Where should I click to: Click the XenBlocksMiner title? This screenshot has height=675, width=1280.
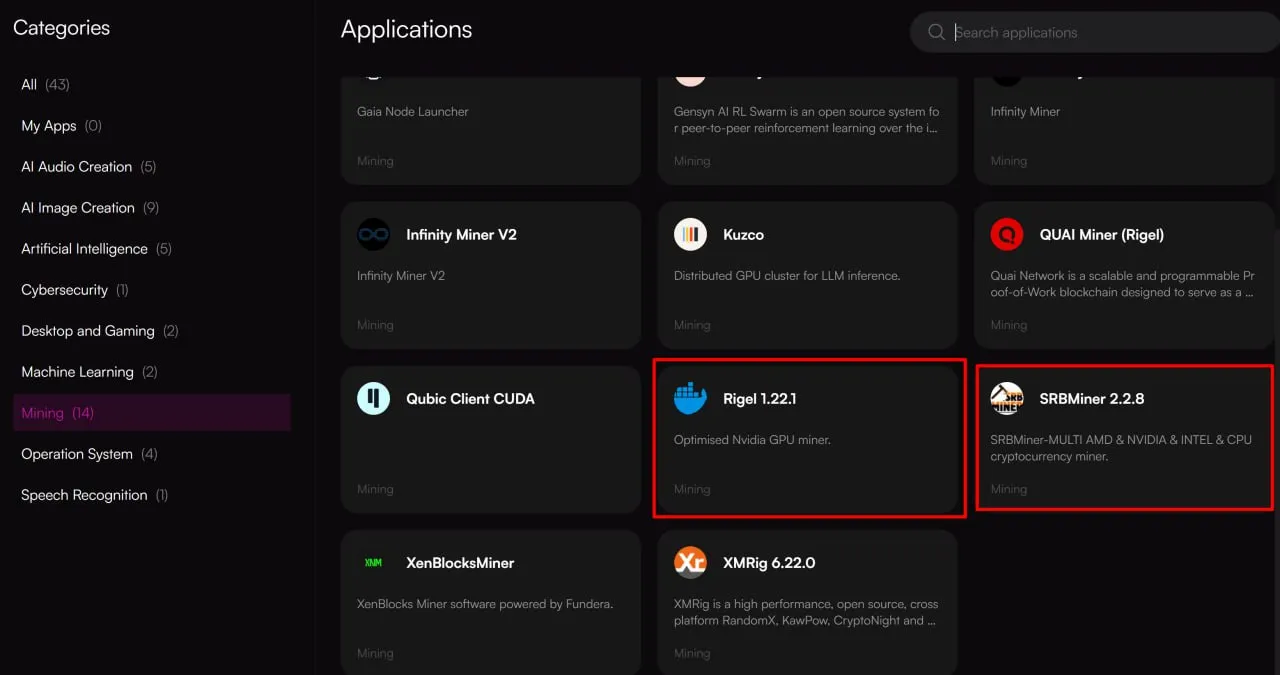pyautogui.click(x=460, y=563)
